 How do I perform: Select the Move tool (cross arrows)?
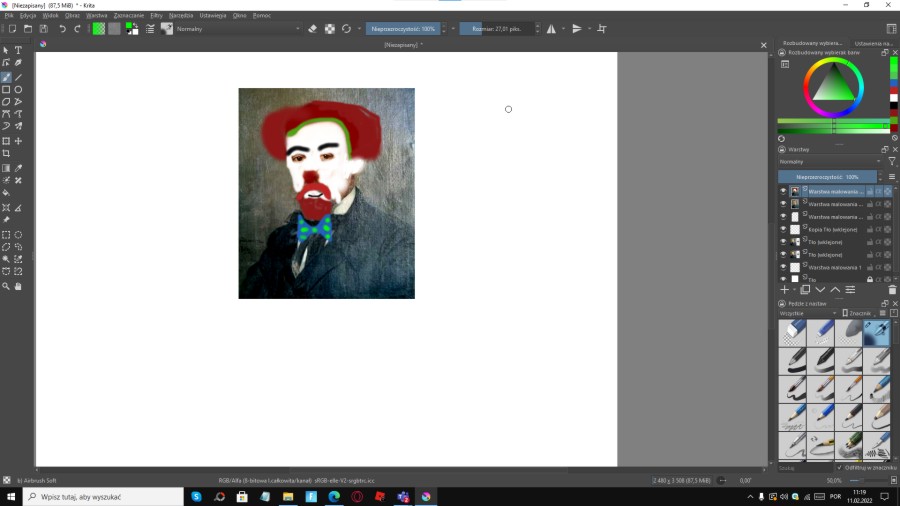pyautogui.click(x=18, y=141)
